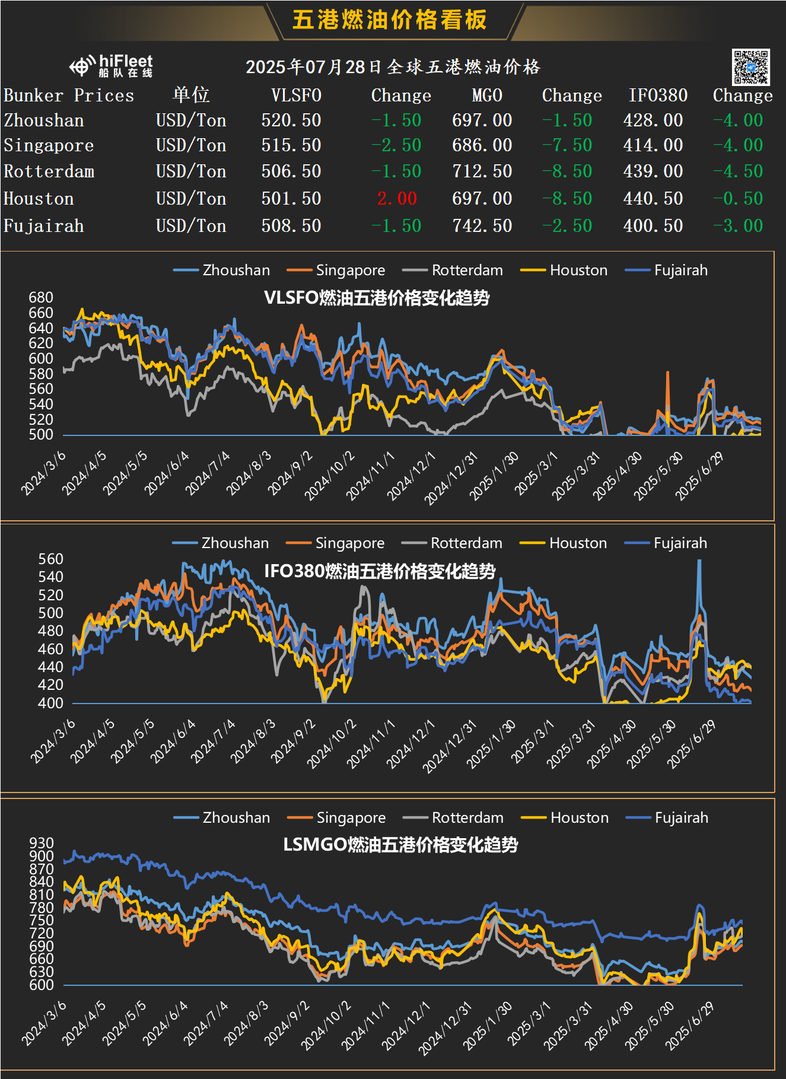This screenshot has width=786, height=1079.
Task: Click the Houston row label in table
Action: pos(39,199)
